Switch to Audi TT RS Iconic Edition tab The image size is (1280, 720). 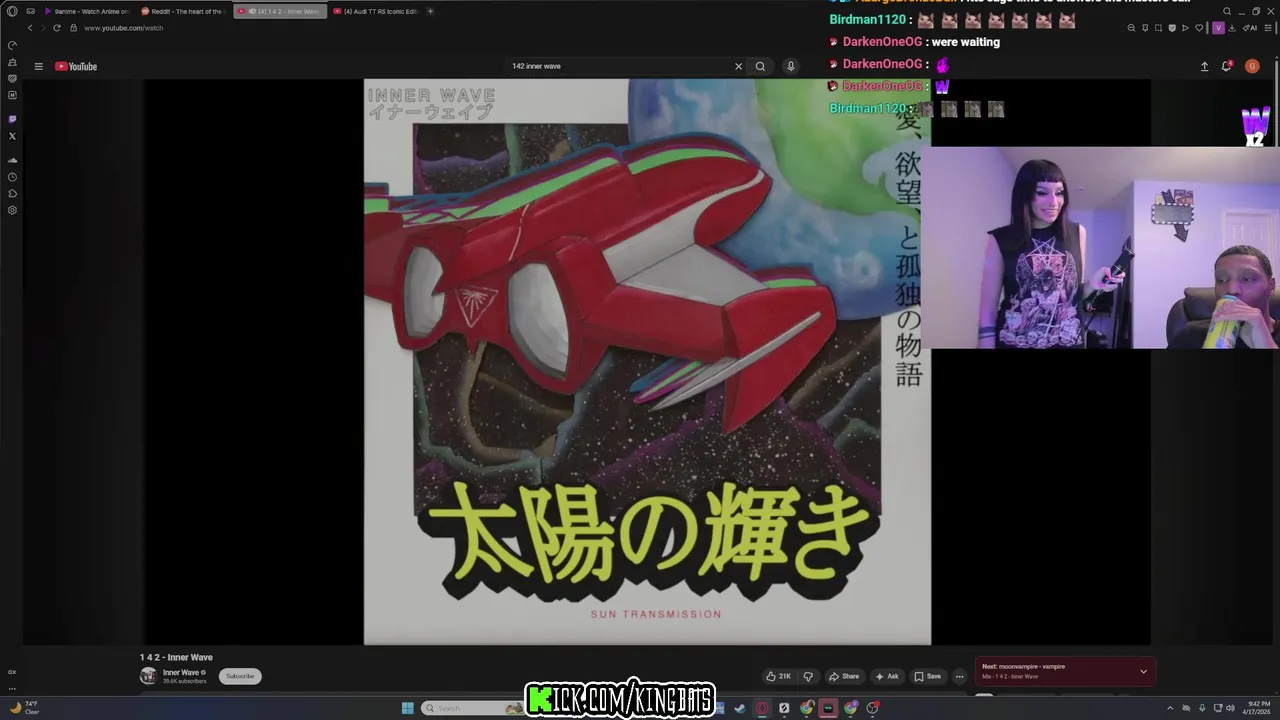click(375, 11)
